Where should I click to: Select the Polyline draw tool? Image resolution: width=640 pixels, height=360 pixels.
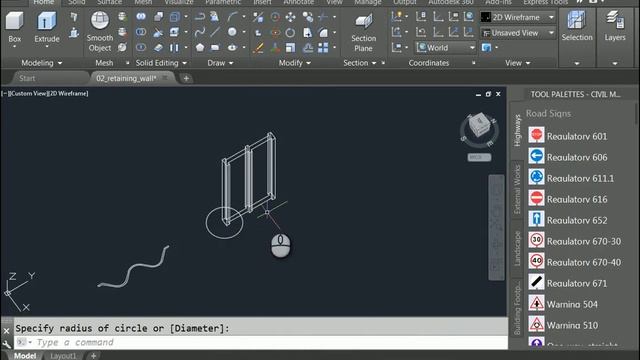[x=200, y=17]
